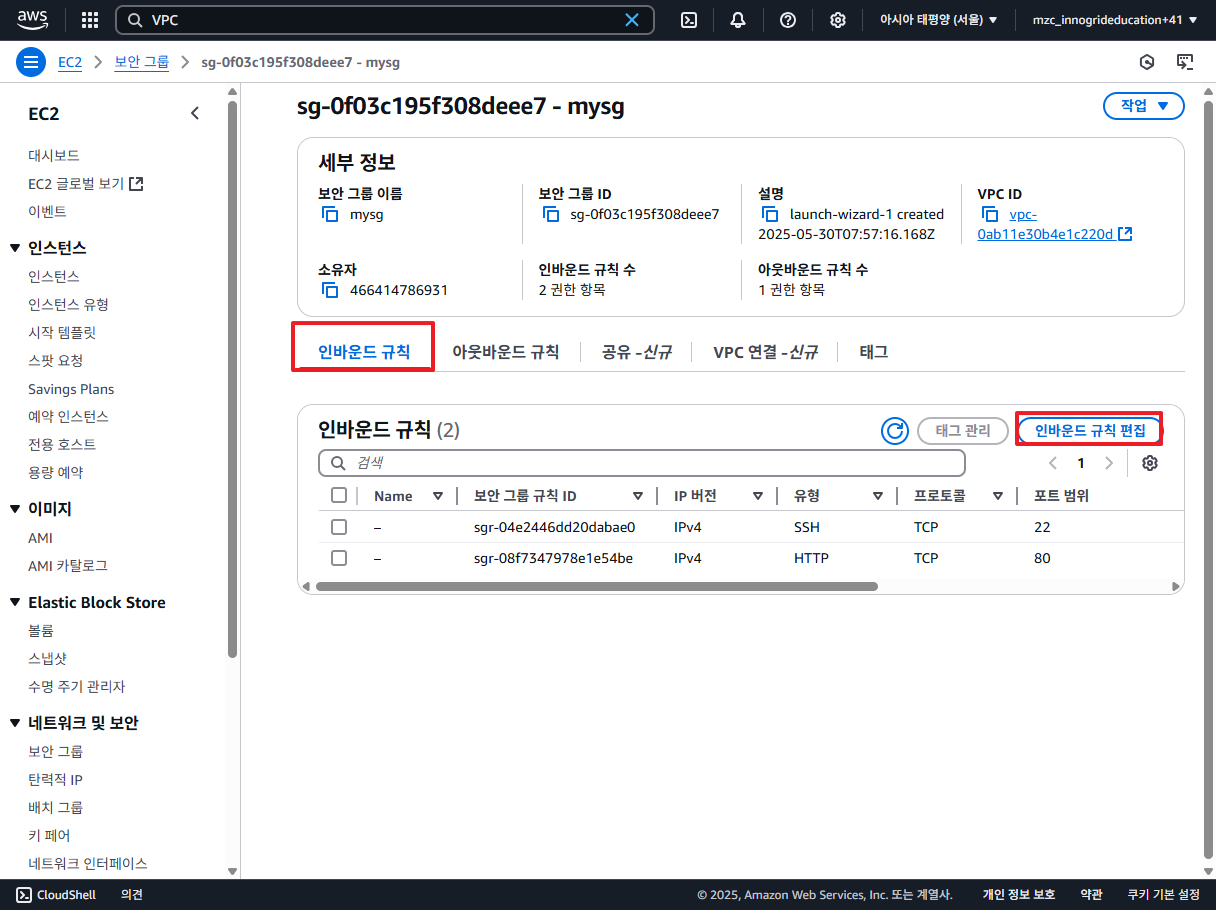Collapse the Elastic Block Store section
This screenshot has height=910, width=1216.
click(15, 602)
